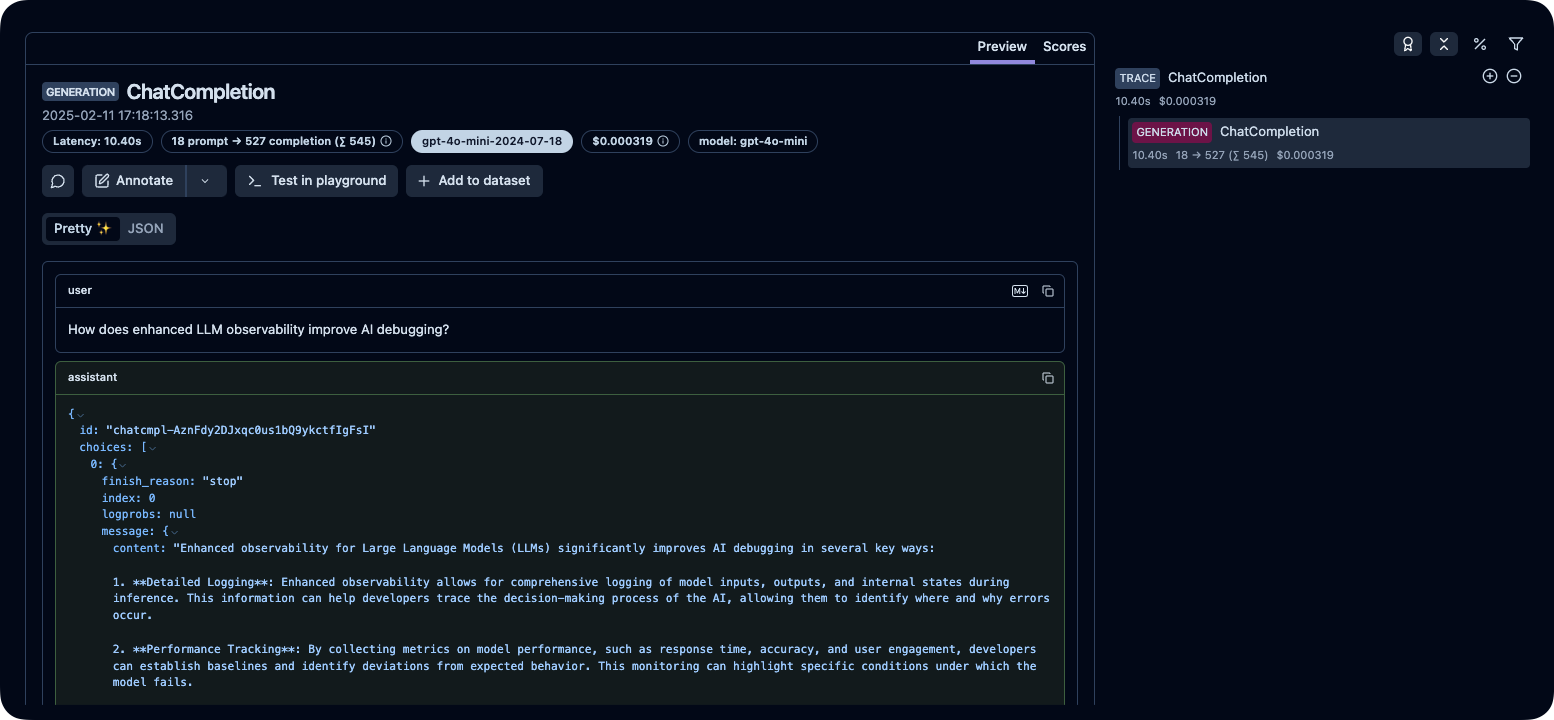Click the percent icon in trace toolbar

1479,44
